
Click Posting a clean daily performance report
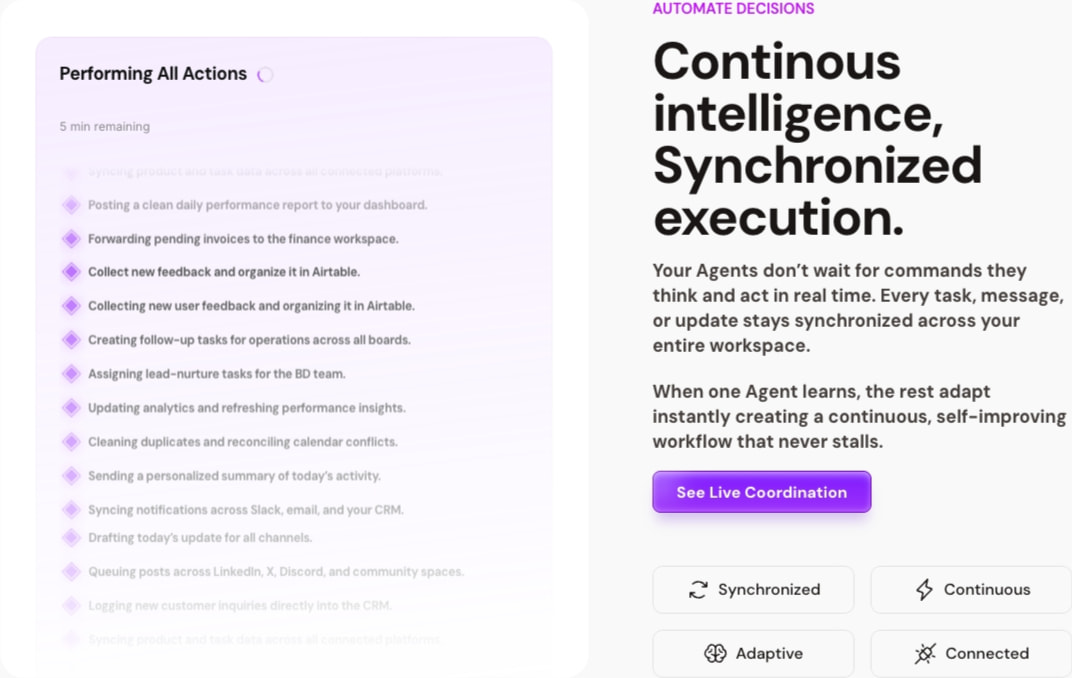pos(257,205)
